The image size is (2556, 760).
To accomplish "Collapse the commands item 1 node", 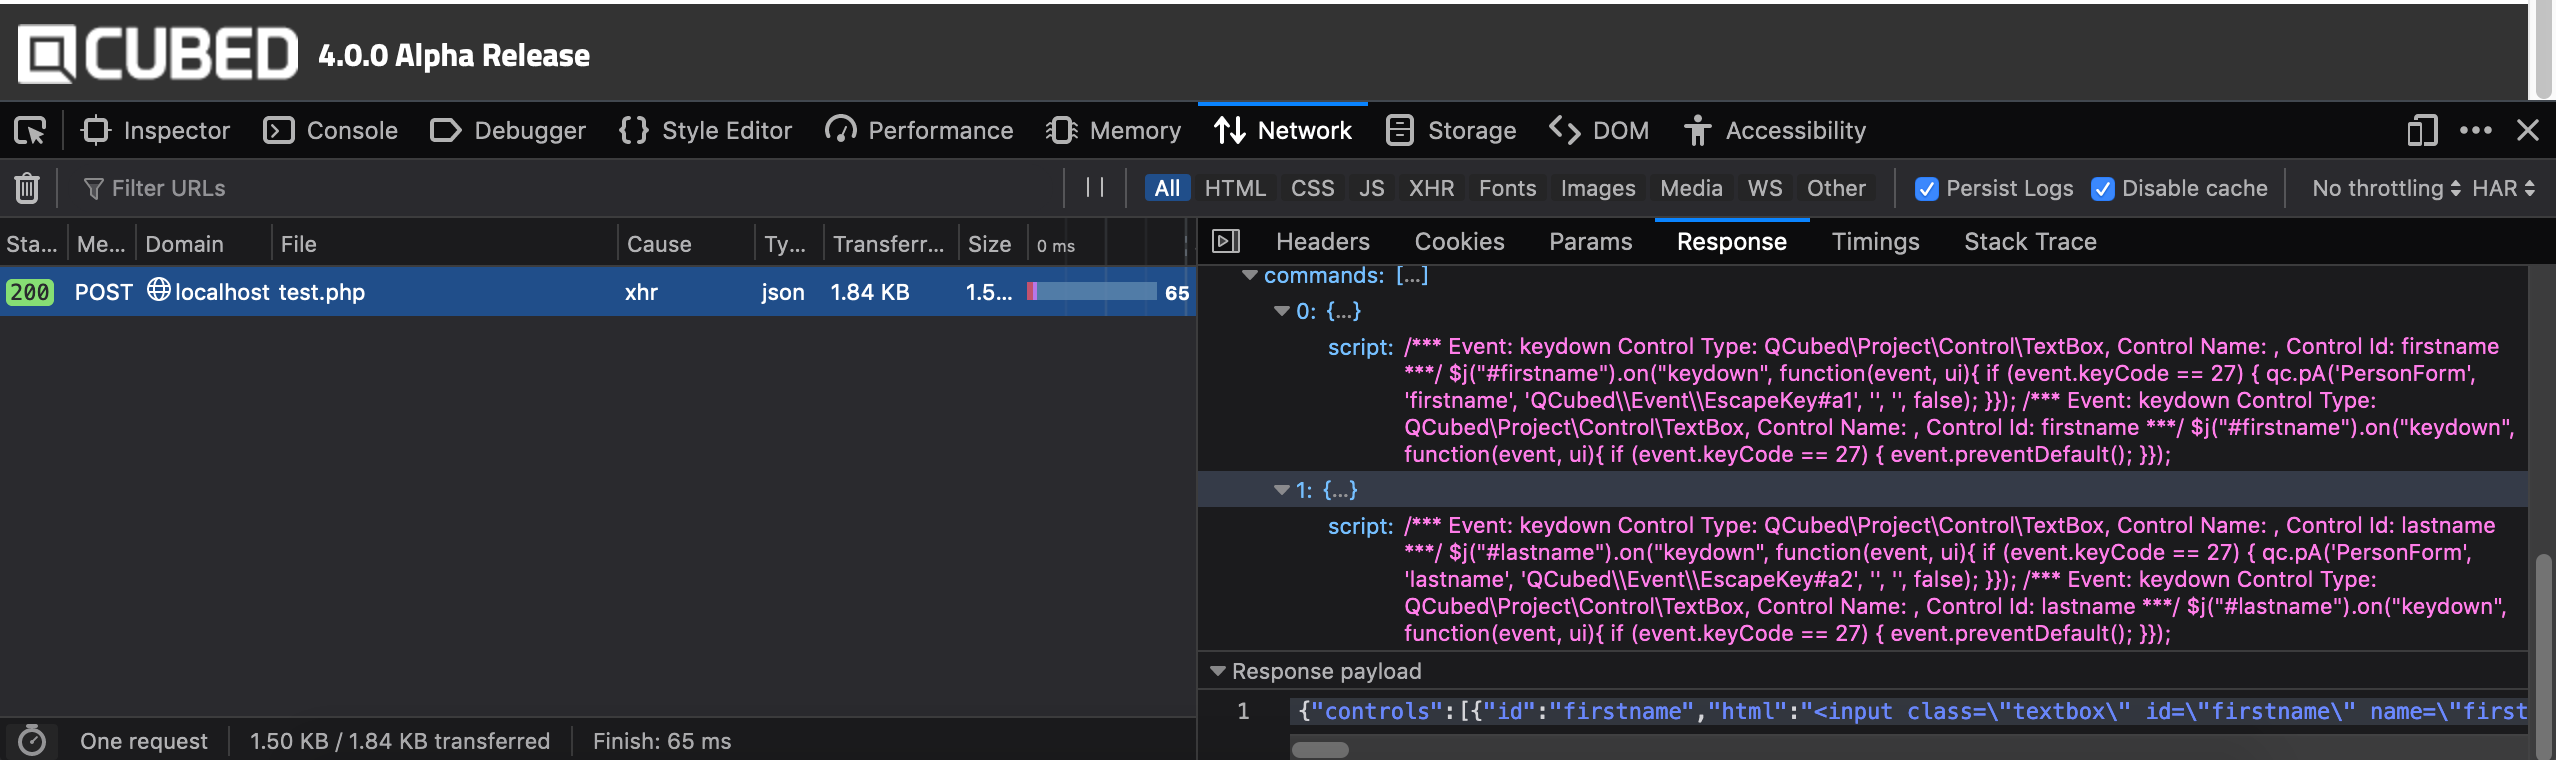I will point(1281,490).
